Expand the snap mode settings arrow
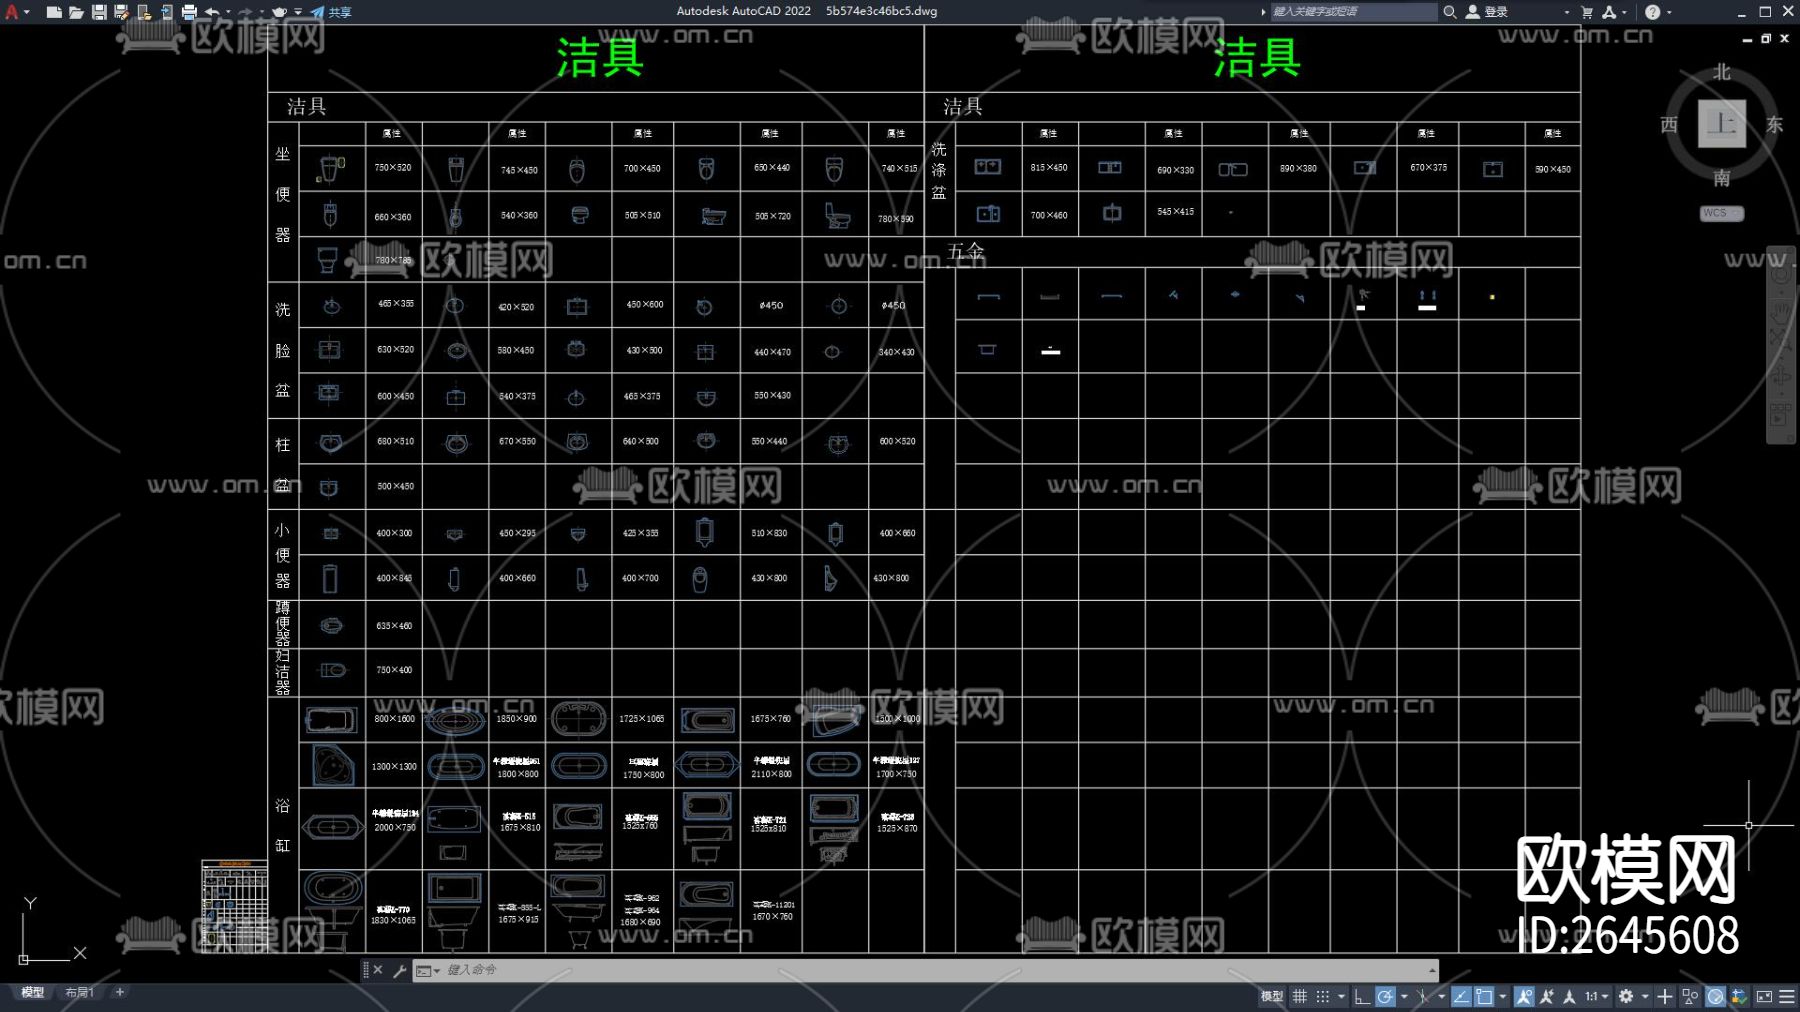 click(1342, 996)
